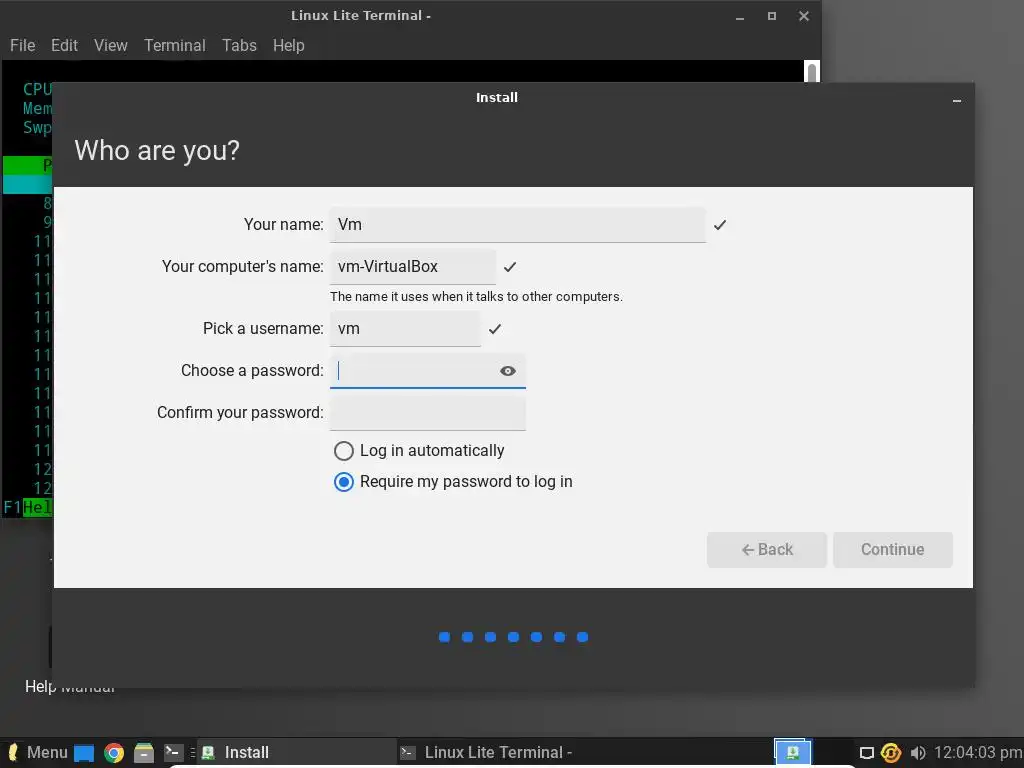The height and width of the screenshot is (768, 1024).
Task: Click the checkmark next to computer's name
Action: click(510, 266)
